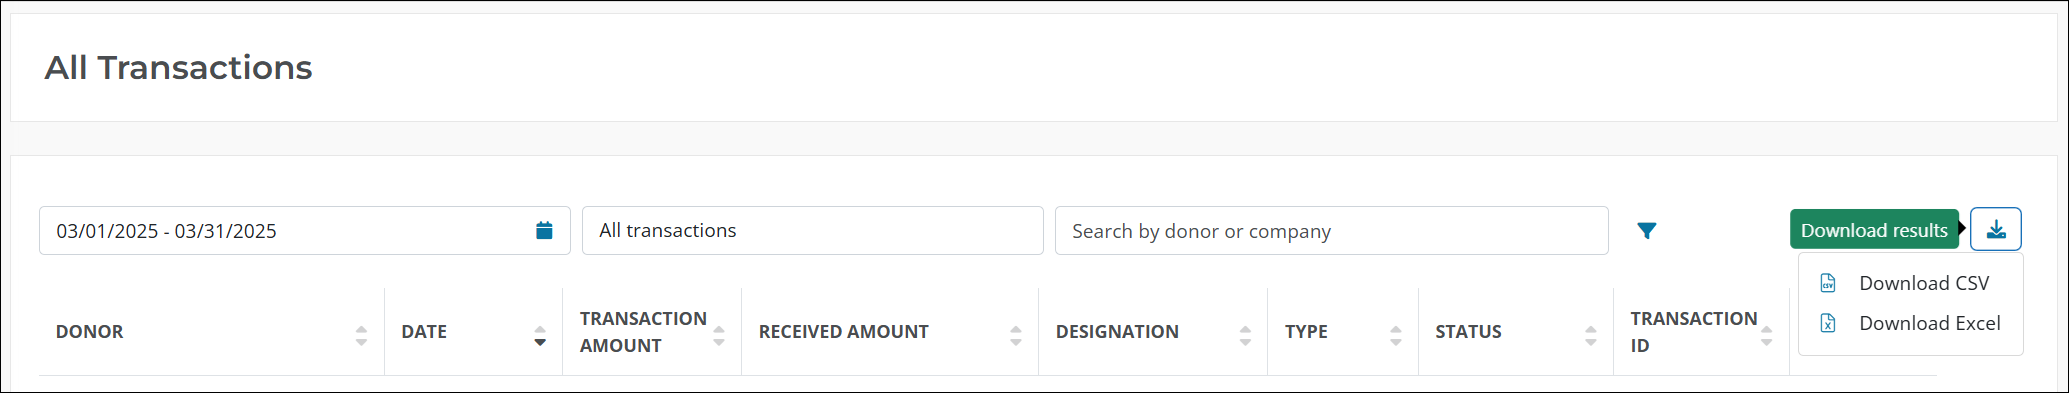
Task: Click the CSV file icon
Action: (1828, 283)
